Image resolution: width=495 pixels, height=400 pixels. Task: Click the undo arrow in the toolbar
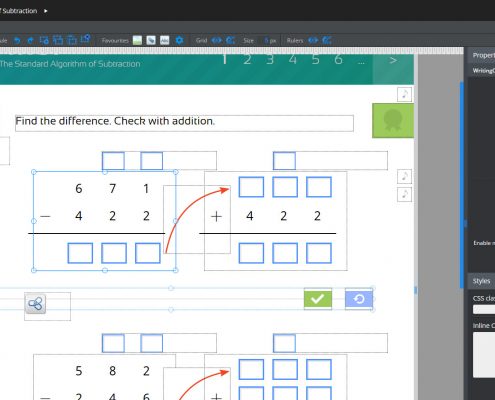17,41
